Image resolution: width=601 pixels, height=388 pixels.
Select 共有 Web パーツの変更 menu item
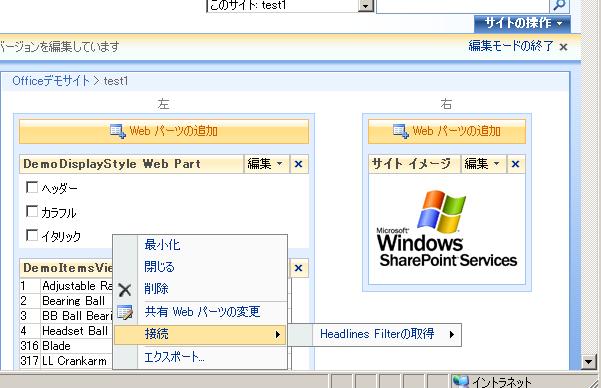click(200, 312)
